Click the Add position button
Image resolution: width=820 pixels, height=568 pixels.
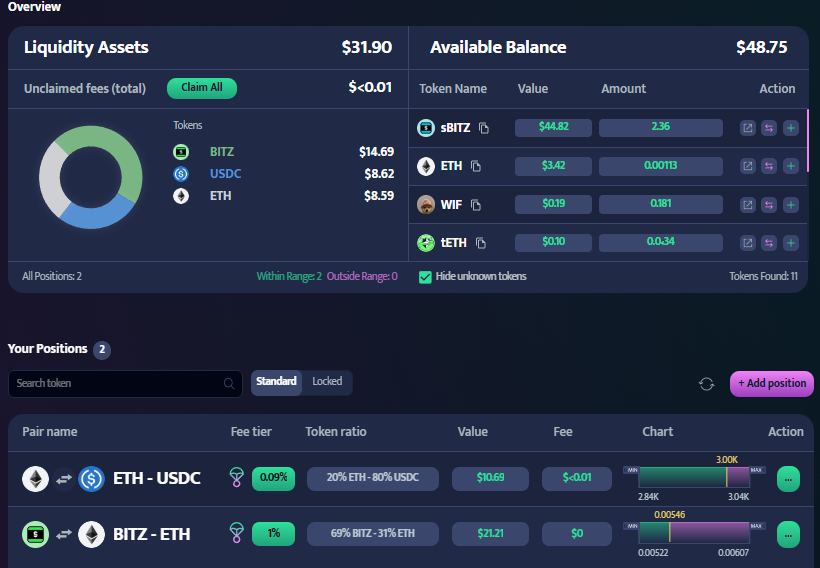point(771,383)
